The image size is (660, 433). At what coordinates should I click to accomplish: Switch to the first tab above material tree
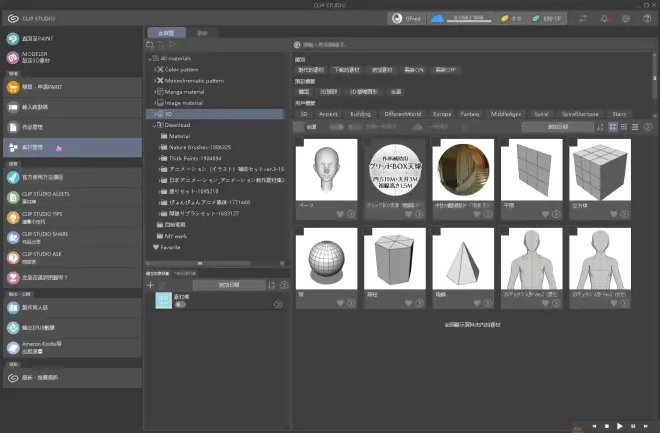click(x=166, y=33)
